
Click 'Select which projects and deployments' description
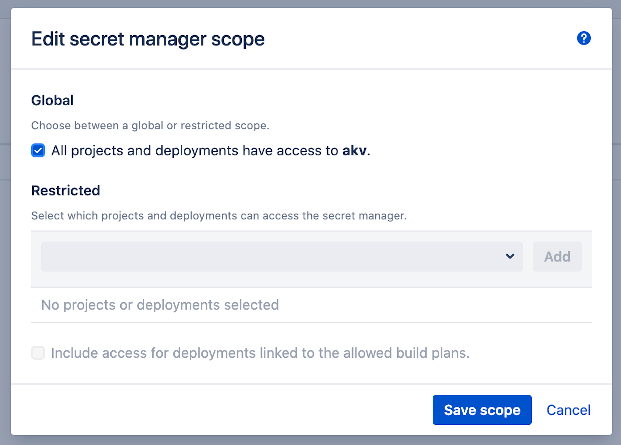tap(219, 216)
